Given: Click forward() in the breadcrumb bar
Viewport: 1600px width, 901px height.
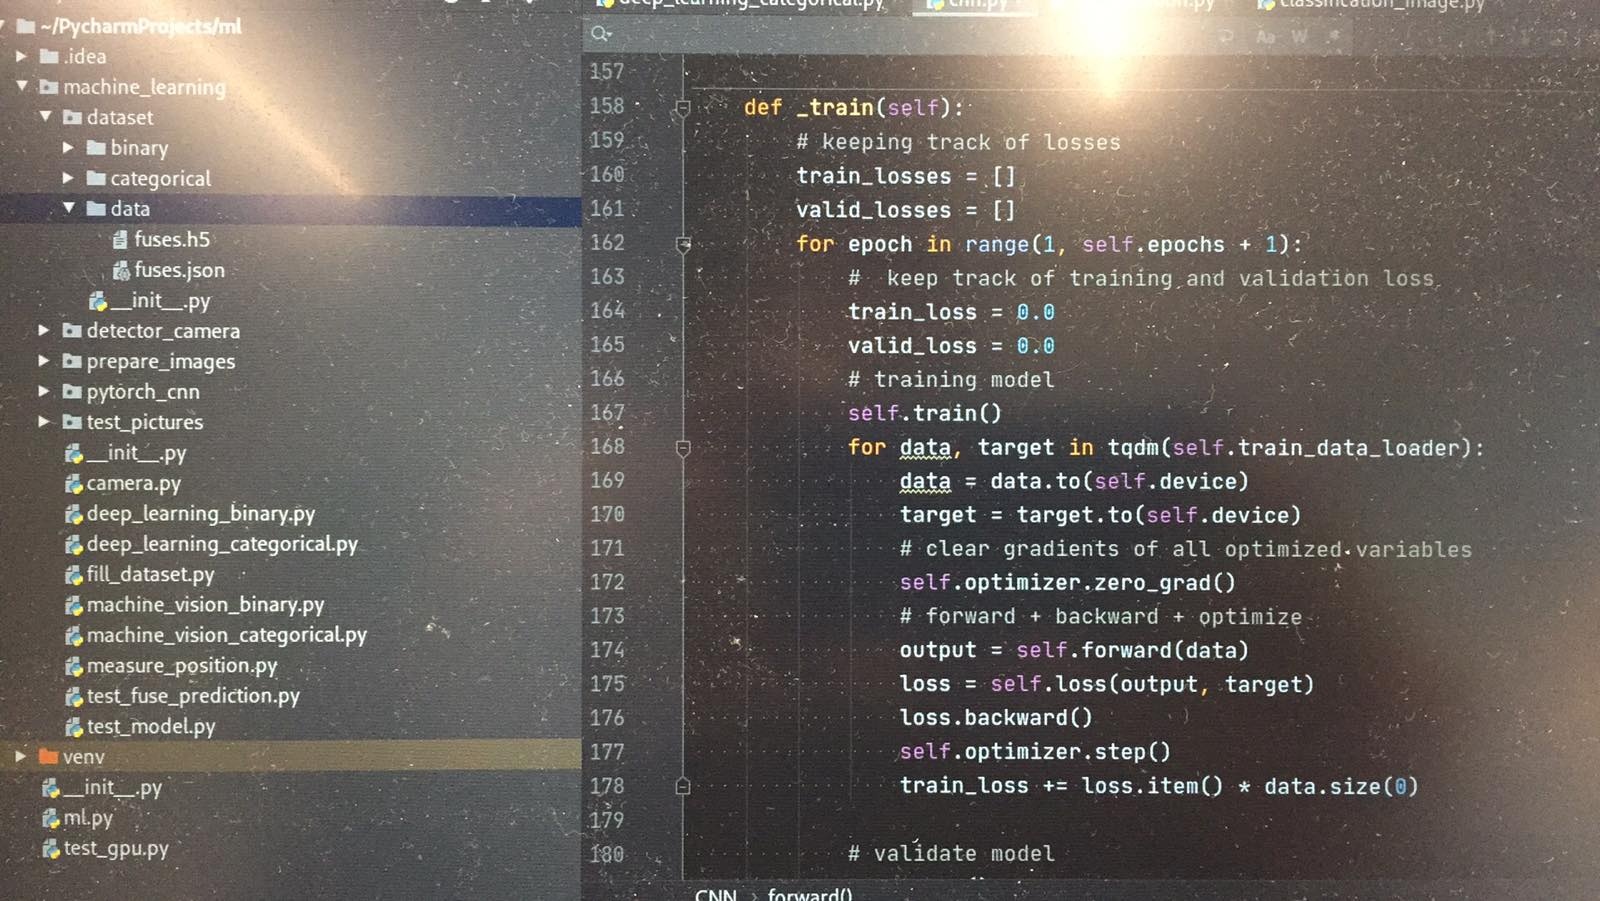Looking at the screenshot, I should pyautogui.click(x=810, y=894).
